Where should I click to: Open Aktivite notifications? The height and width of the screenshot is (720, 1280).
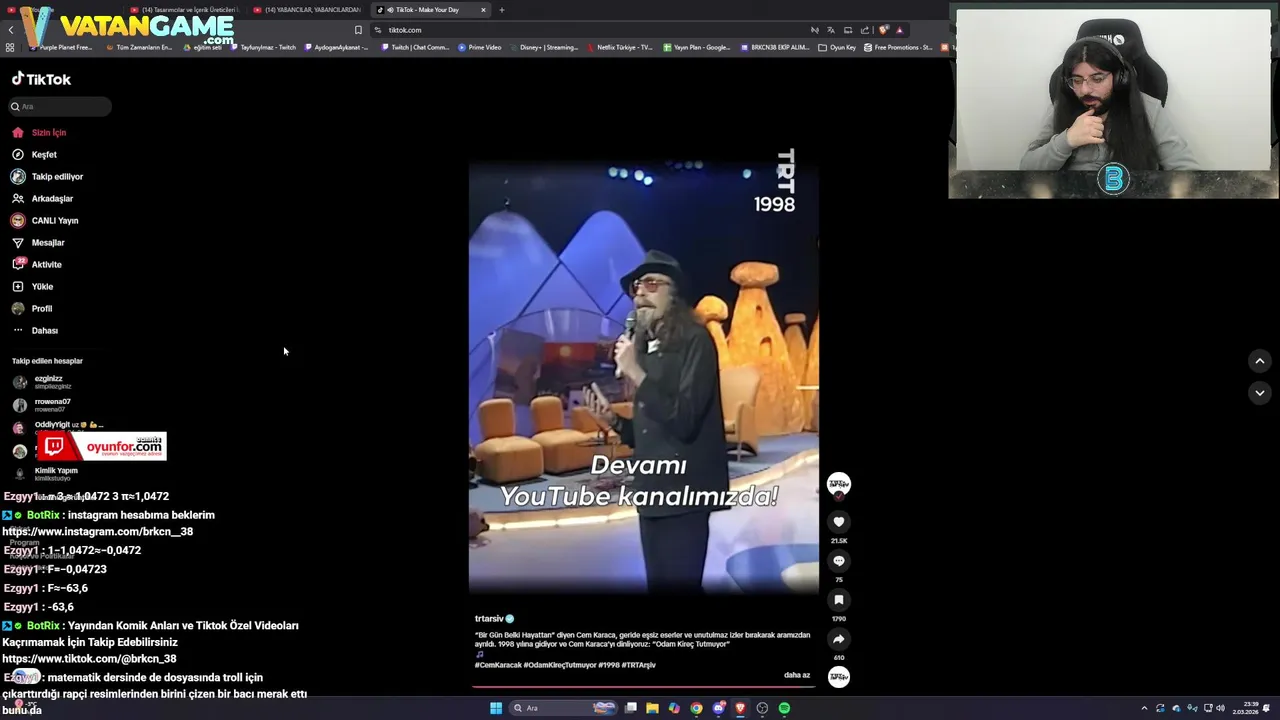pos(37,264)
